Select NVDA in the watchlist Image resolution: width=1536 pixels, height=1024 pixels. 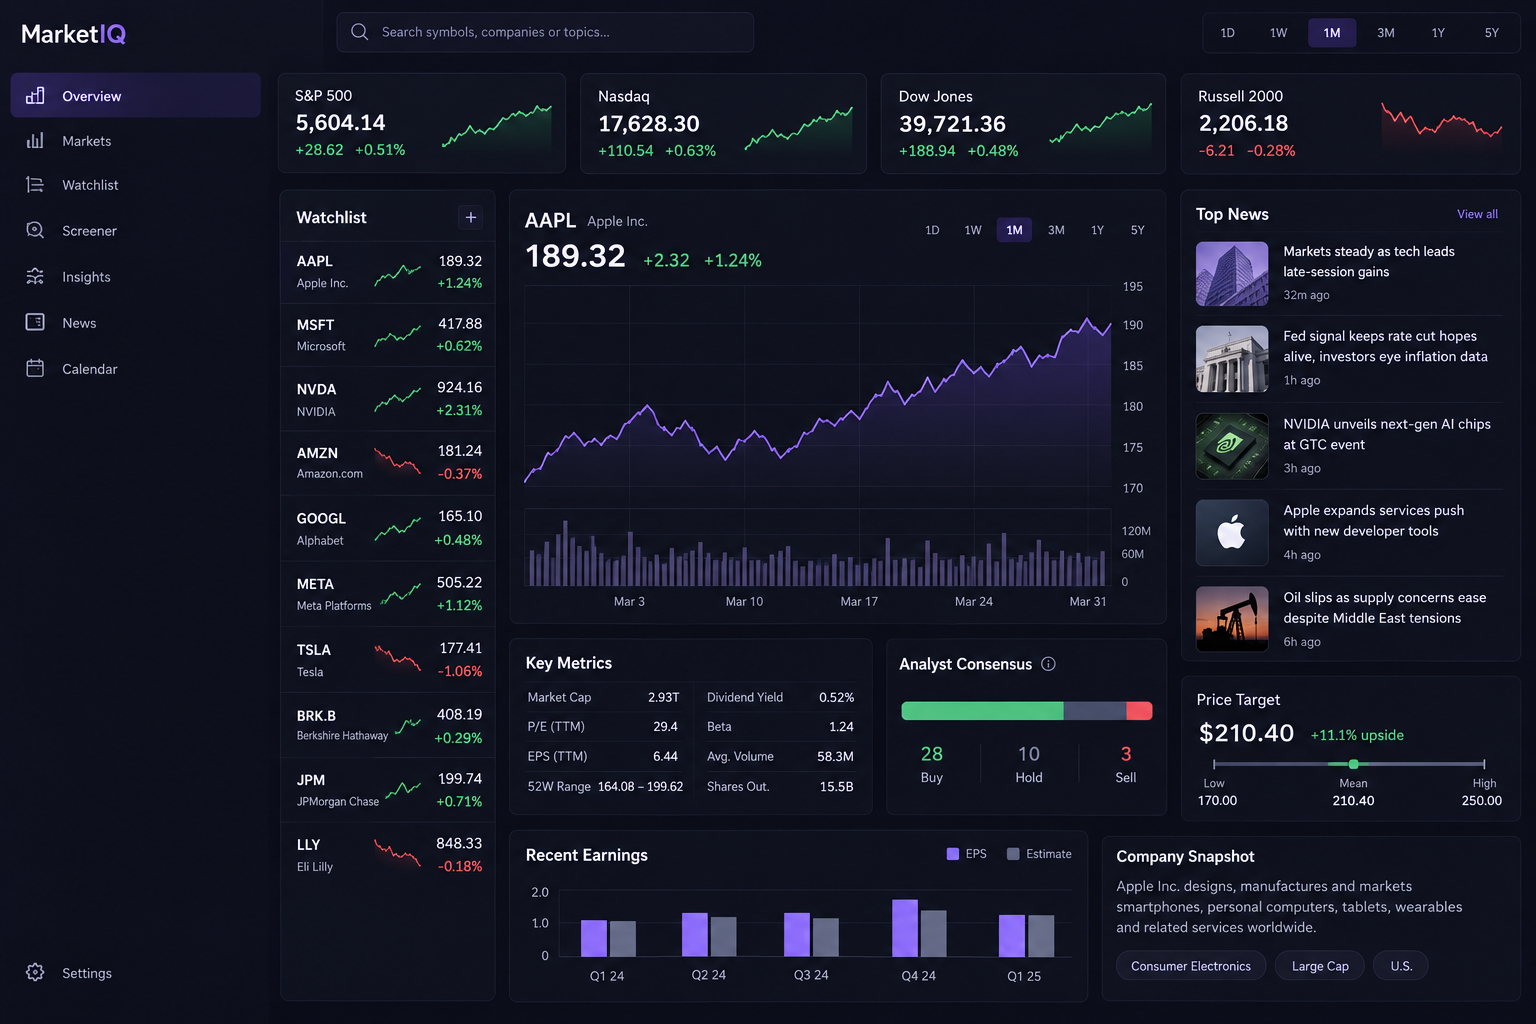tap(388, 399)
